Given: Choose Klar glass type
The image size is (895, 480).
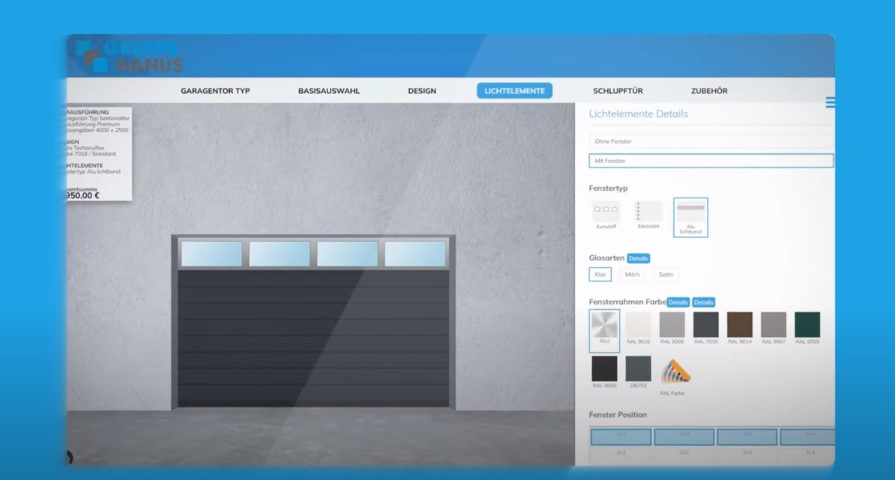Looking at the screenshot, I should [600, 274].
